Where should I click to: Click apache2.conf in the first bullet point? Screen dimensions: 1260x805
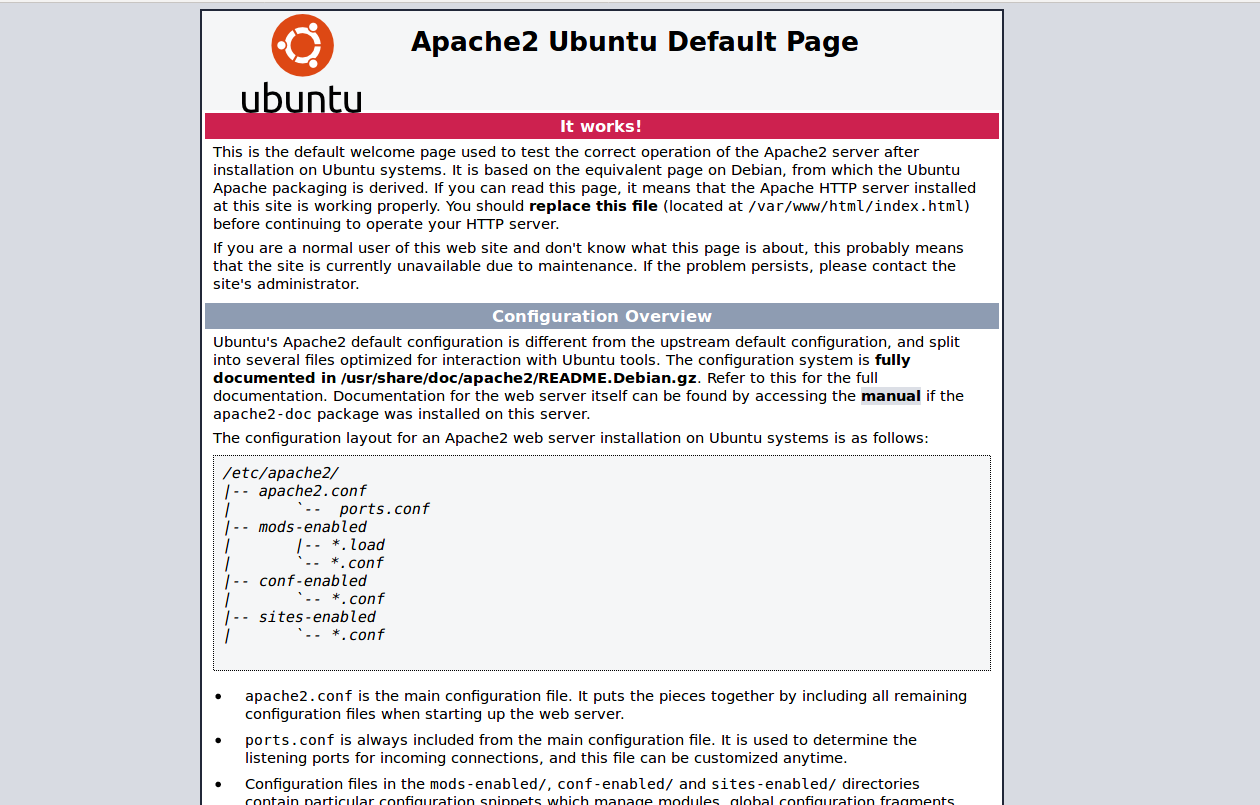click(299, 696)
